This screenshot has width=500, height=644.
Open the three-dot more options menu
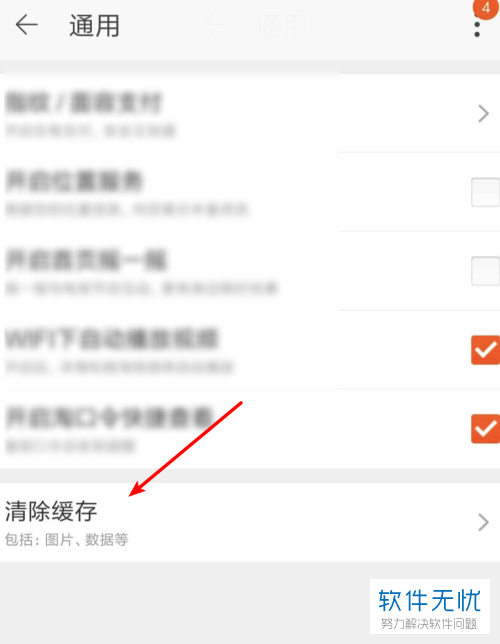tap(477, 29)
